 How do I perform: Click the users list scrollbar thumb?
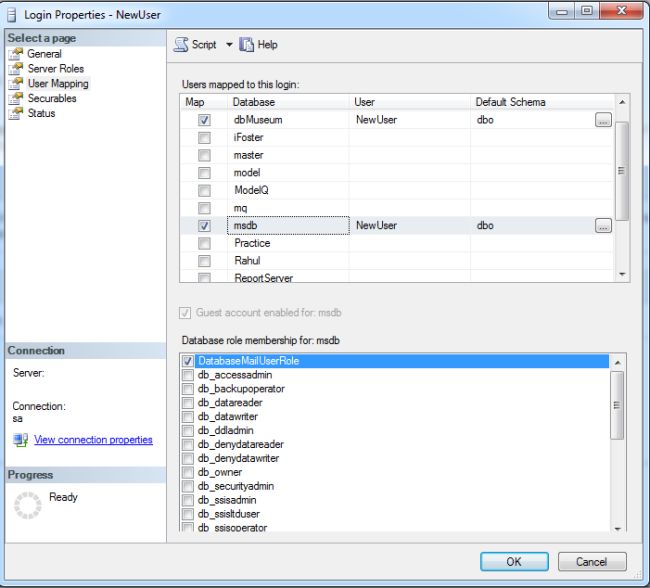pyautogui.click(x=621, y=171)
